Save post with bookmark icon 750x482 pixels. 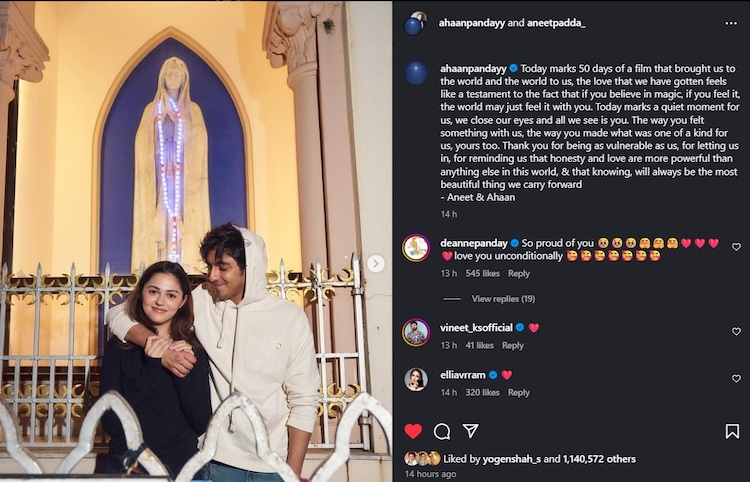732,431
